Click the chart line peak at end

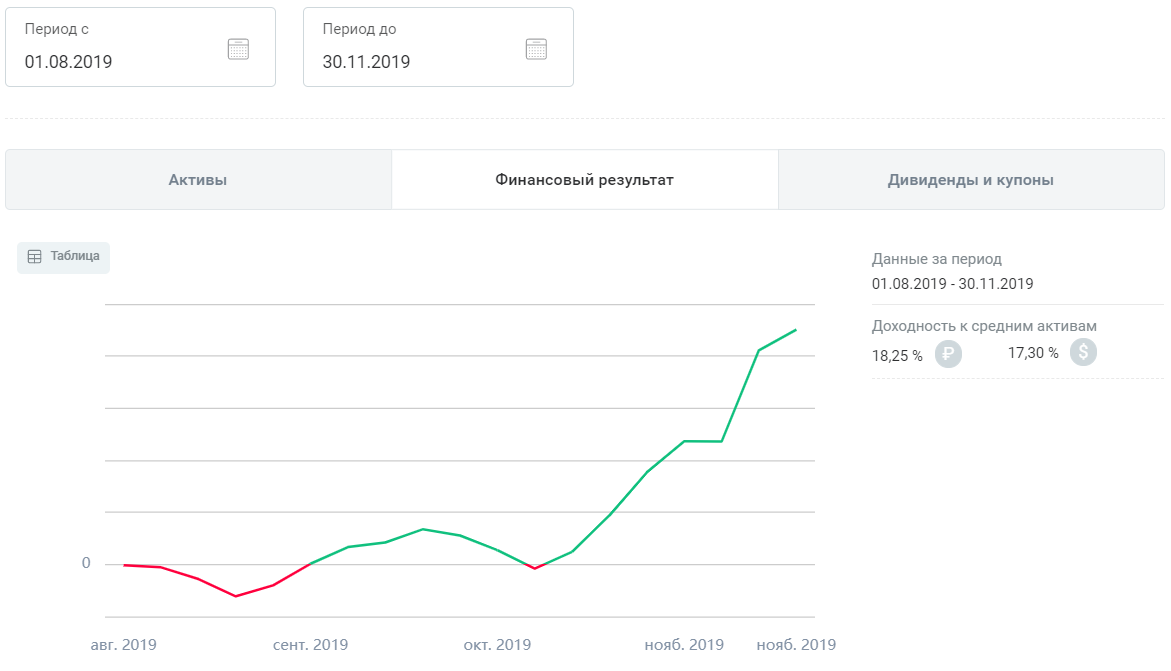[x=796, y=330]
